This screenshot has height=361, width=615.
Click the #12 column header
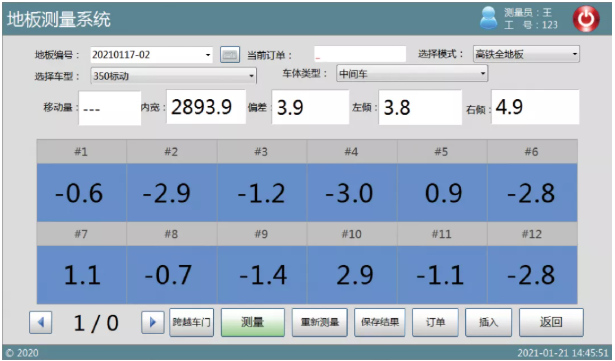pyautogui.click(x=532, y=234)
